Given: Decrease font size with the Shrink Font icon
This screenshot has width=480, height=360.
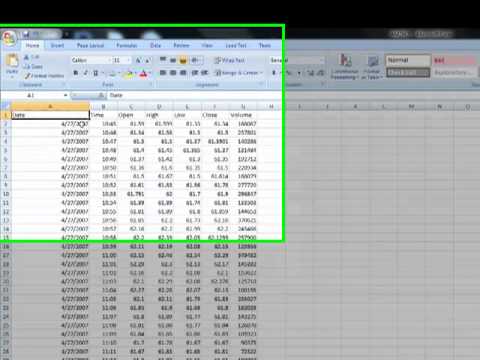Looking at the screenshot, I should pyautogui.click(x=147, y=60).
